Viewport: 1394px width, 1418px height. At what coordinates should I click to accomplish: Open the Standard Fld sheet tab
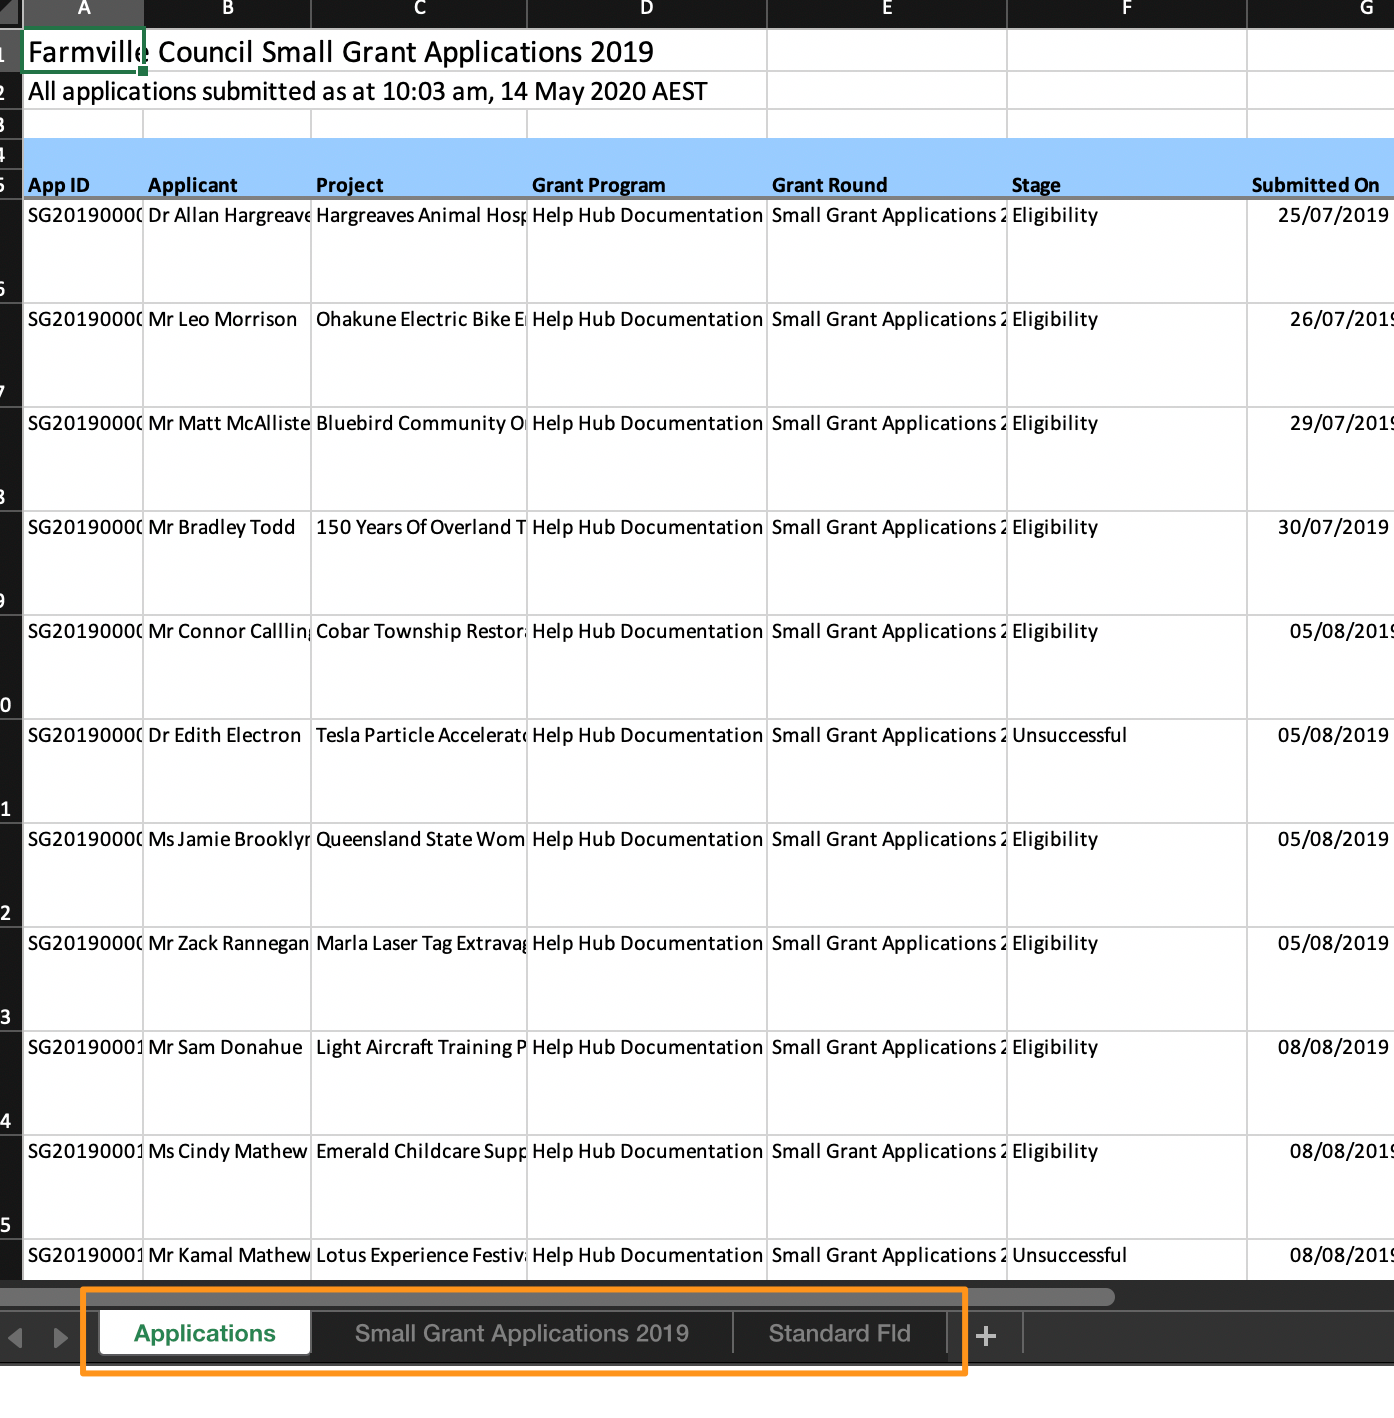[x=839, y=1334]
